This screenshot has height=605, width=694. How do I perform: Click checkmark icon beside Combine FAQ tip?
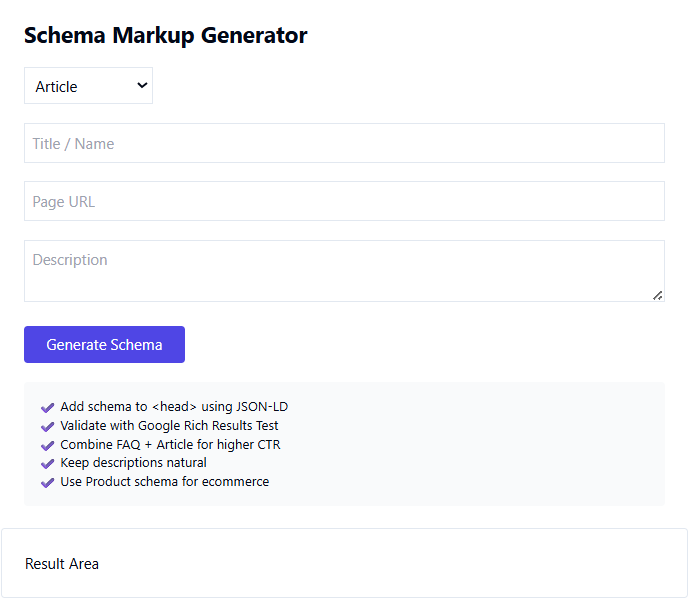47,445
